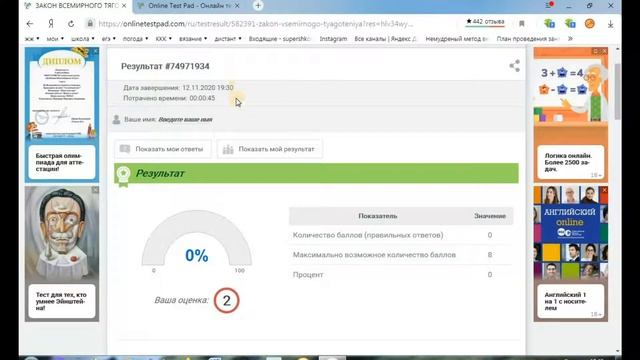Viewport: 640px width, 360px height.
Task: Open the Все каналы Яндекс bookmark
Action: (386, 39)
